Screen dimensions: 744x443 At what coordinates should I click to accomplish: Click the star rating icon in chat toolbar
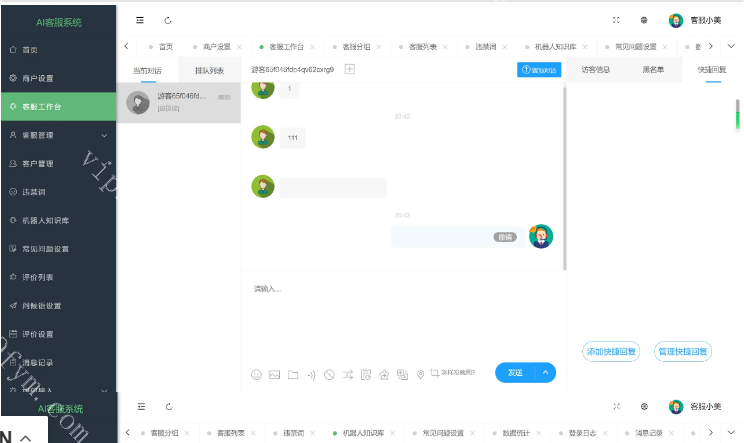click(384, 375)
